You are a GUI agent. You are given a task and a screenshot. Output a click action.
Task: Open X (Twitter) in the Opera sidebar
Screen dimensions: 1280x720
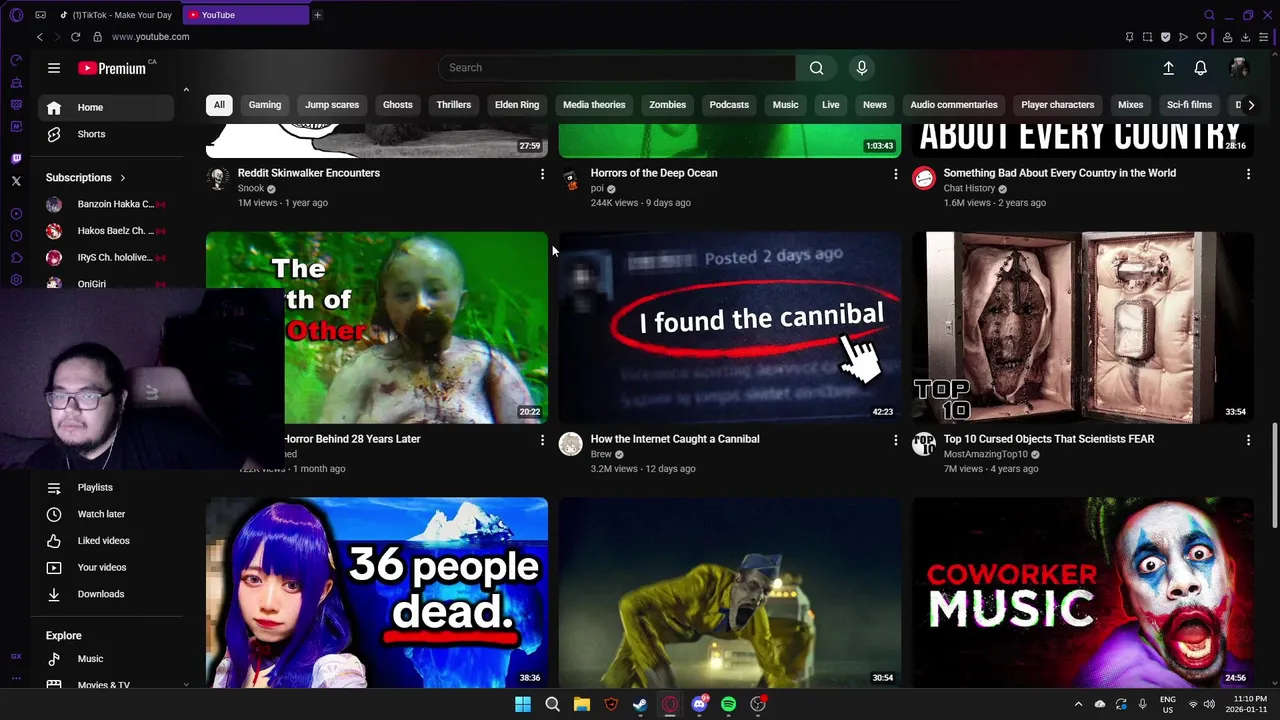coord(16,181)
